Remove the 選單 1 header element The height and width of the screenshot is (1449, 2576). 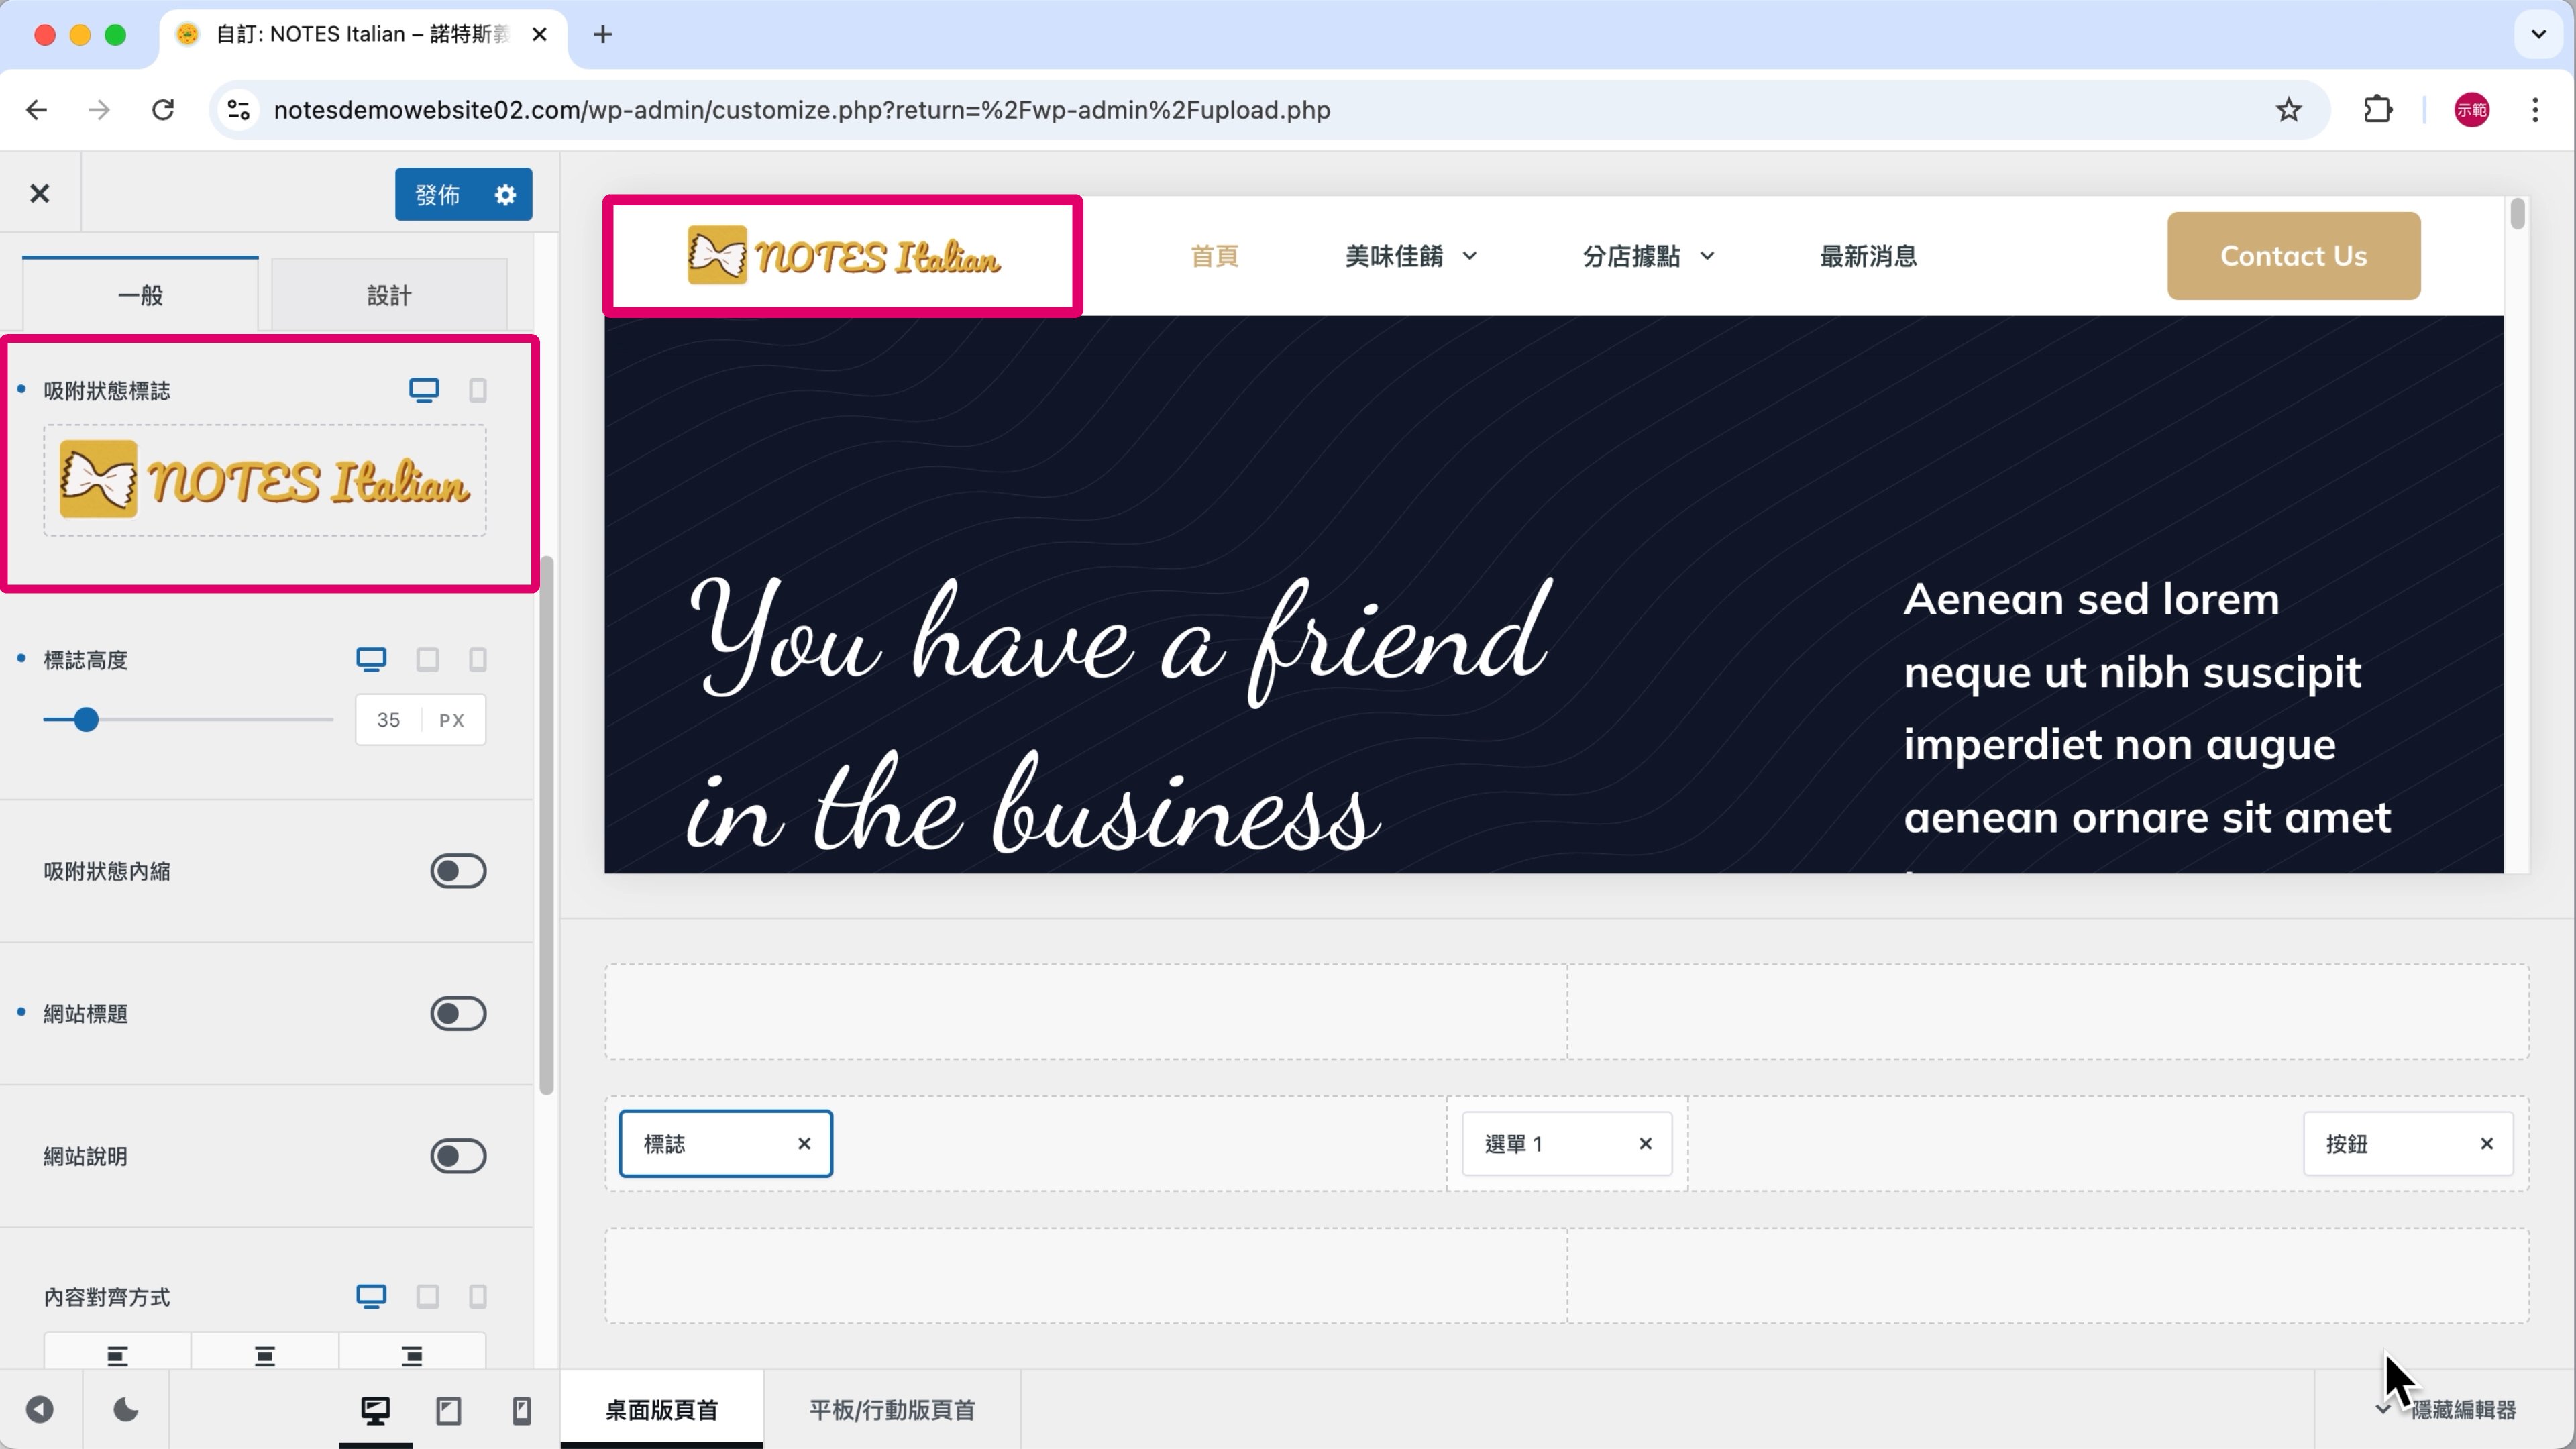click(x=1645, y=1143)
